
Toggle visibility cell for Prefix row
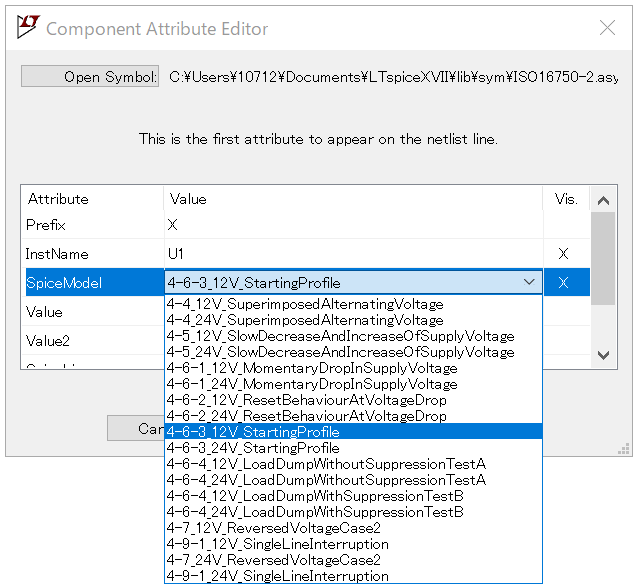[567, 225]
